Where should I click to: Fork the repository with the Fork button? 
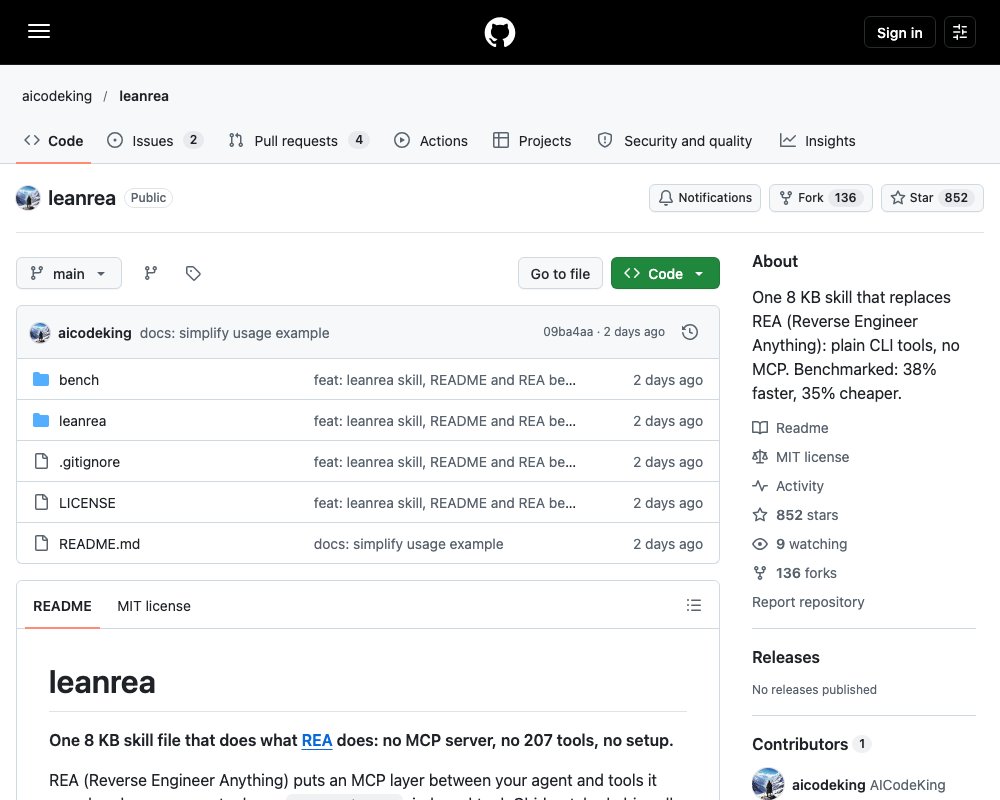[820, 198]
